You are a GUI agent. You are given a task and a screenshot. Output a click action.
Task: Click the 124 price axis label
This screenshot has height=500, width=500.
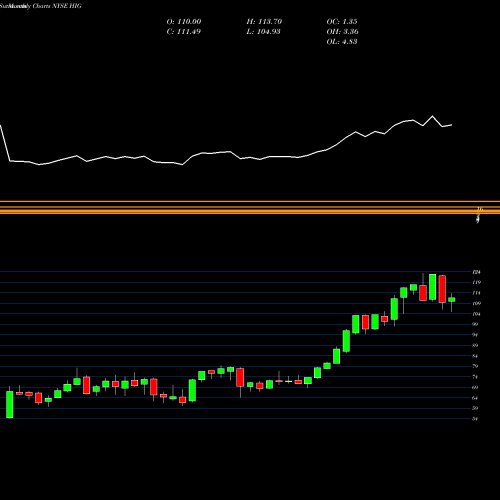tap(477, 272)
